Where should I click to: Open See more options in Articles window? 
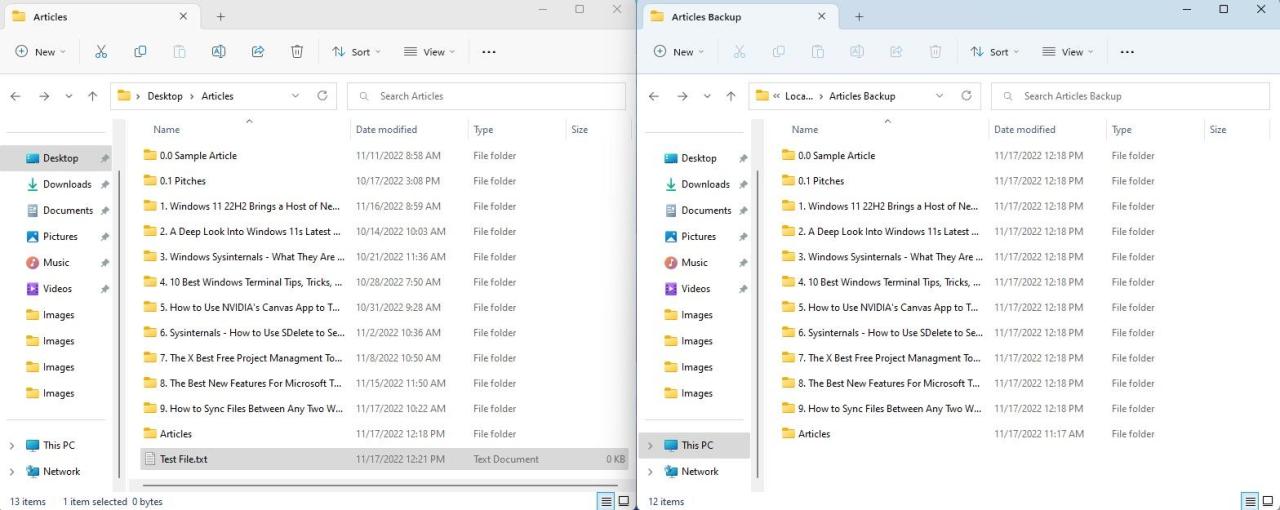click(x=489, y=52)
